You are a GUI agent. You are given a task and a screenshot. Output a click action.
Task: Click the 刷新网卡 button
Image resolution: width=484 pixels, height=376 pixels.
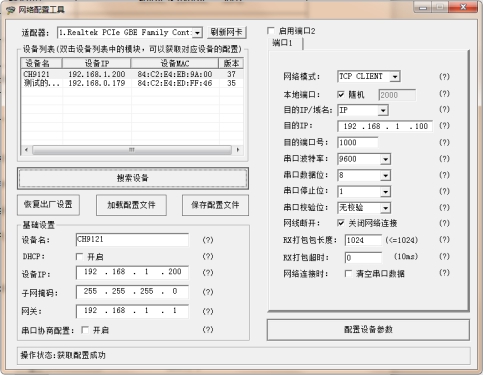(x=227, y=32)
